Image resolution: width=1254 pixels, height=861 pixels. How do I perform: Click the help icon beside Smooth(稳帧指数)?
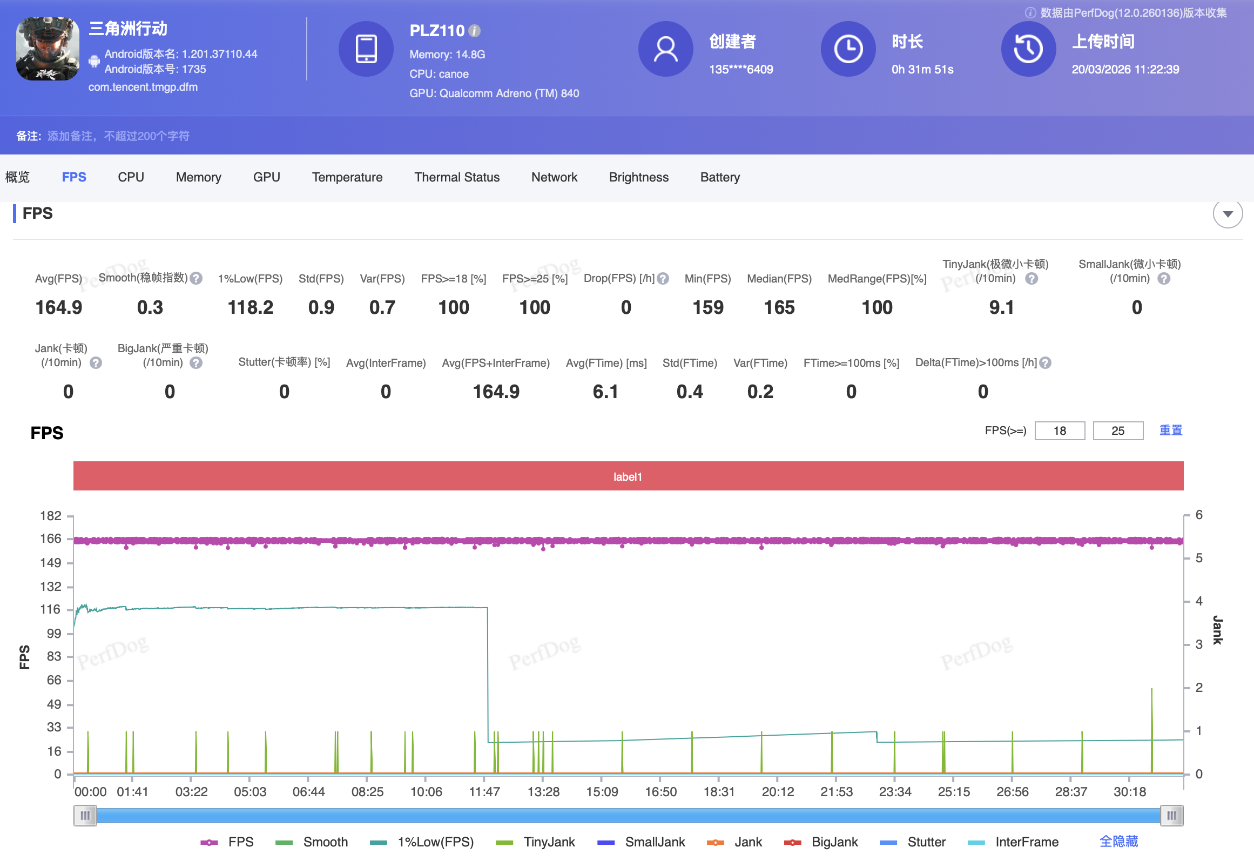[x=197, y=279]
